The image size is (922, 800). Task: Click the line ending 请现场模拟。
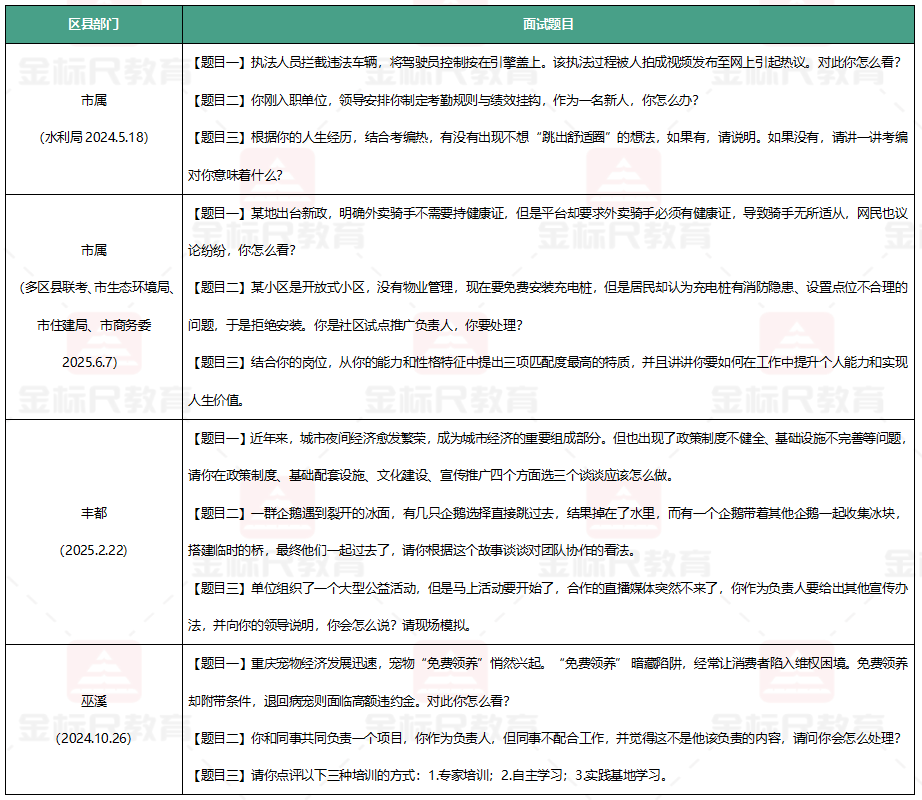point(329,625)
